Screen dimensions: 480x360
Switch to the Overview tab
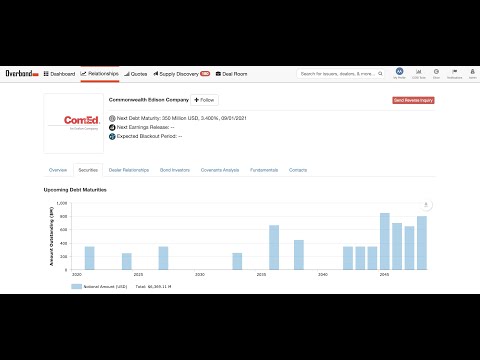point(58,170)
